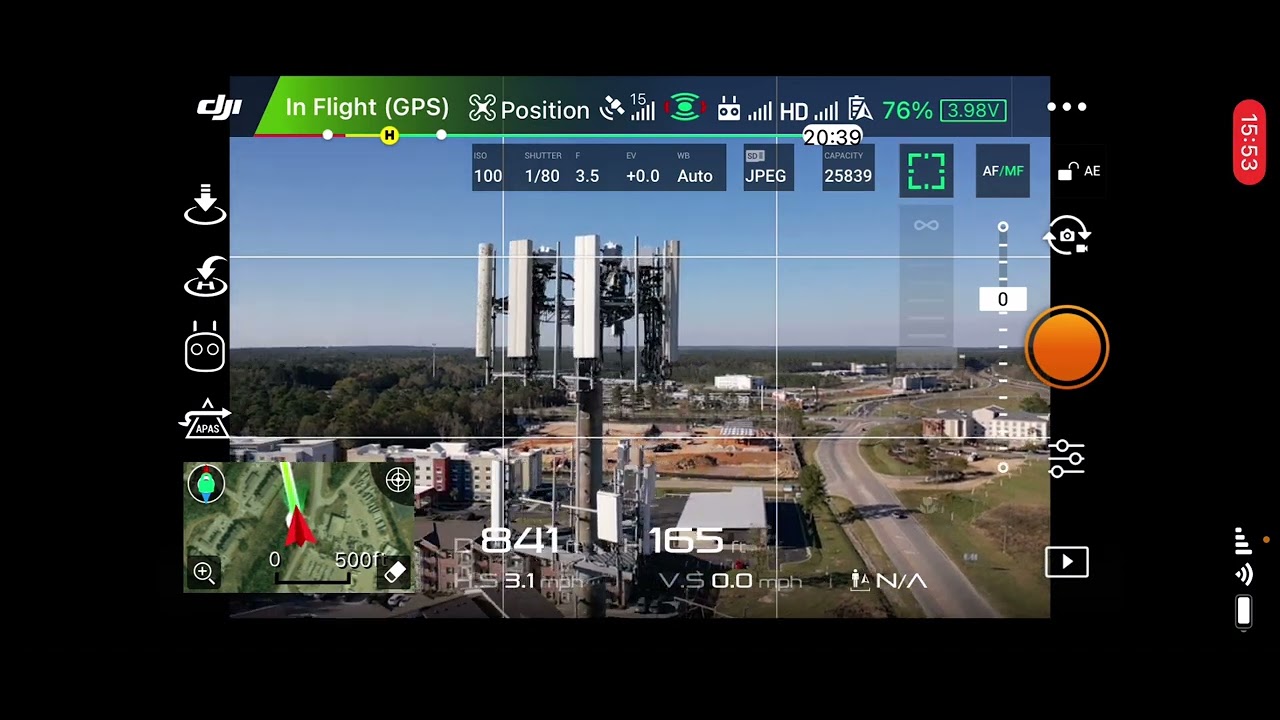The image size is (1280, 720).
Task: Adjust ISO value 100
Action: click(x=488, y=168)
